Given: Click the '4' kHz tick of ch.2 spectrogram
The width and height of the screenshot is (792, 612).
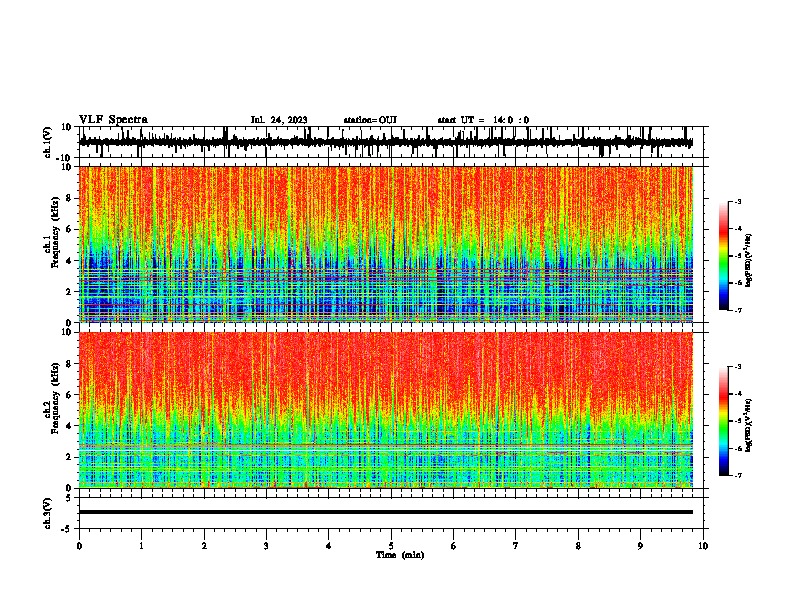Looking at the screenshot, I should (69, 426).
